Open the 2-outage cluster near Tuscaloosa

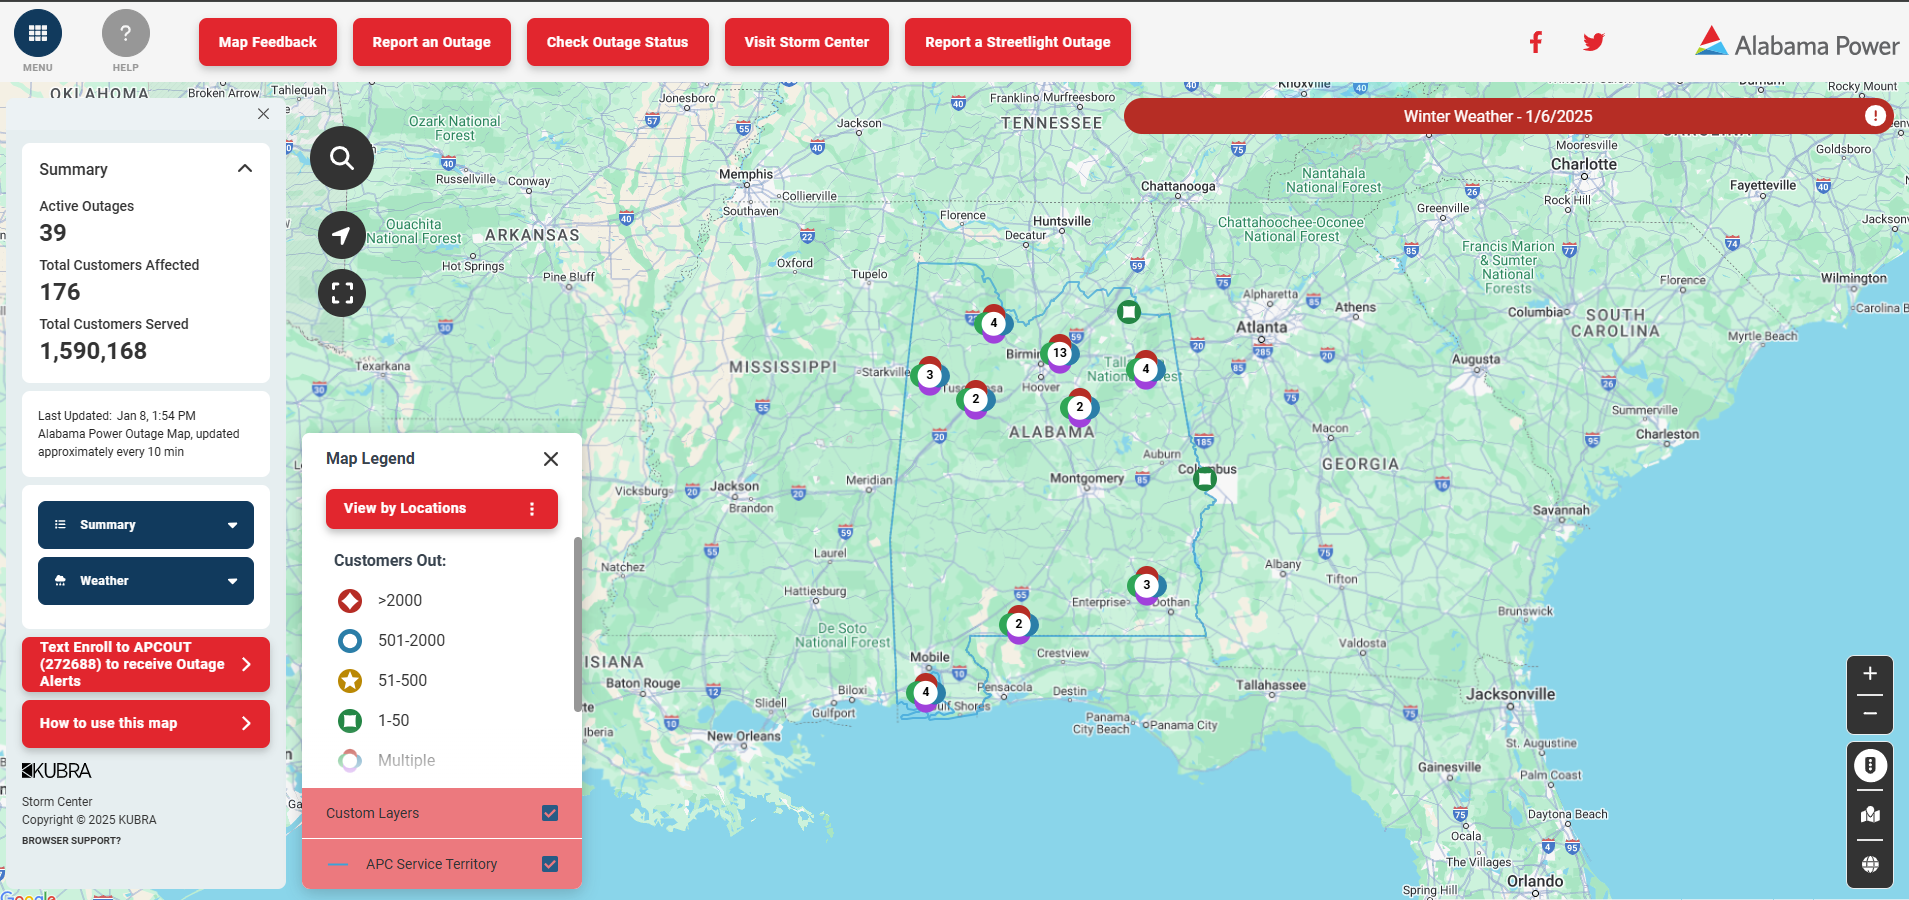pos(976,399)
